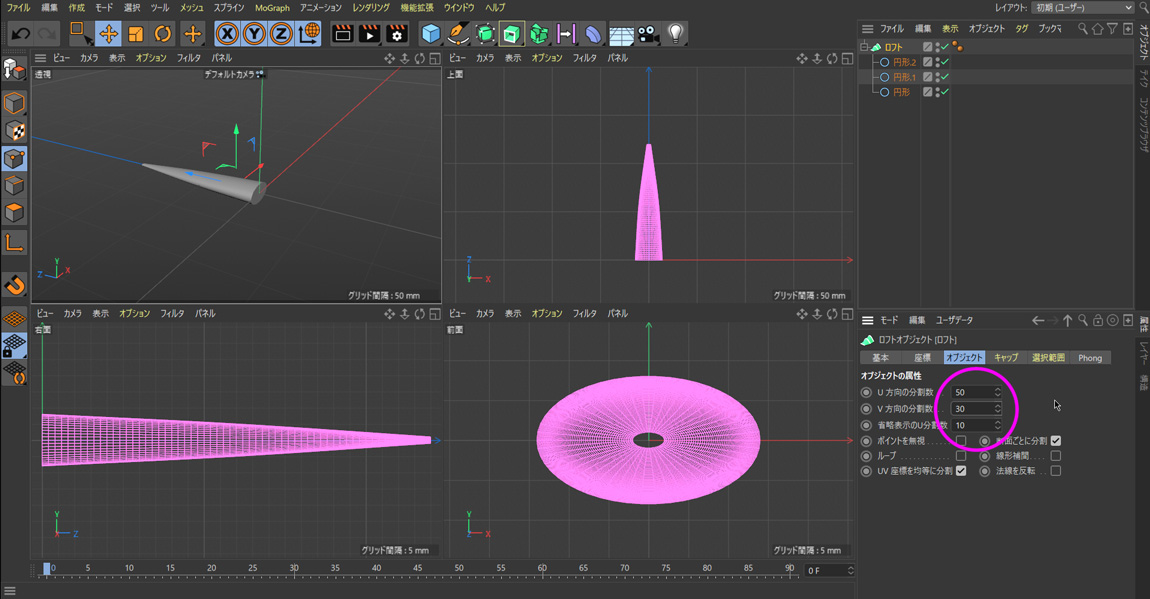Click the U 方向の分割数 stepper arrows
1150x599 pixels.
tap(997, 393)
